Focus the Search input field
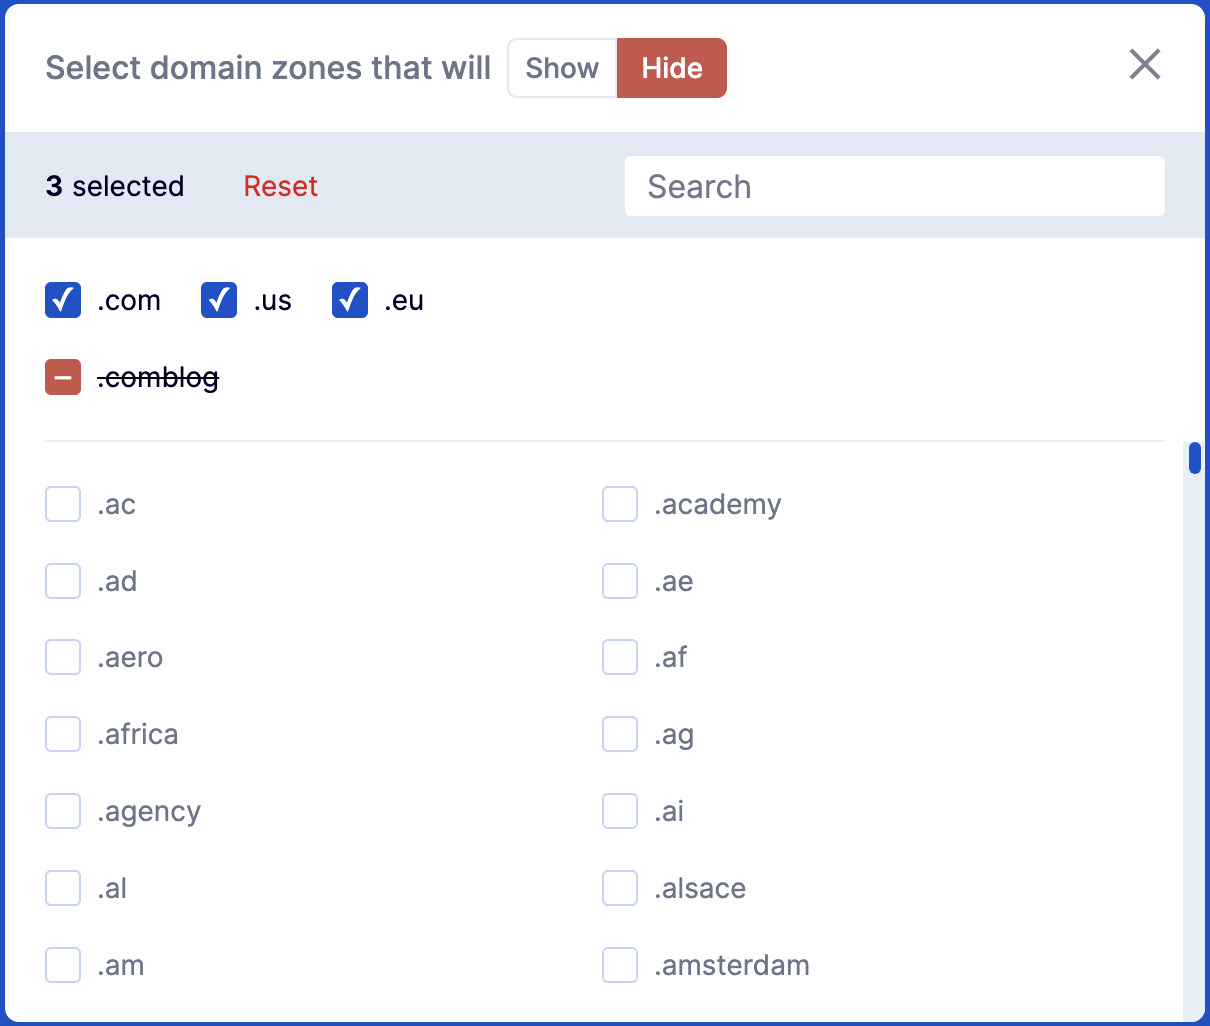The width and height of the screenshot is (1210, 1026). click(x=894, y=186)
